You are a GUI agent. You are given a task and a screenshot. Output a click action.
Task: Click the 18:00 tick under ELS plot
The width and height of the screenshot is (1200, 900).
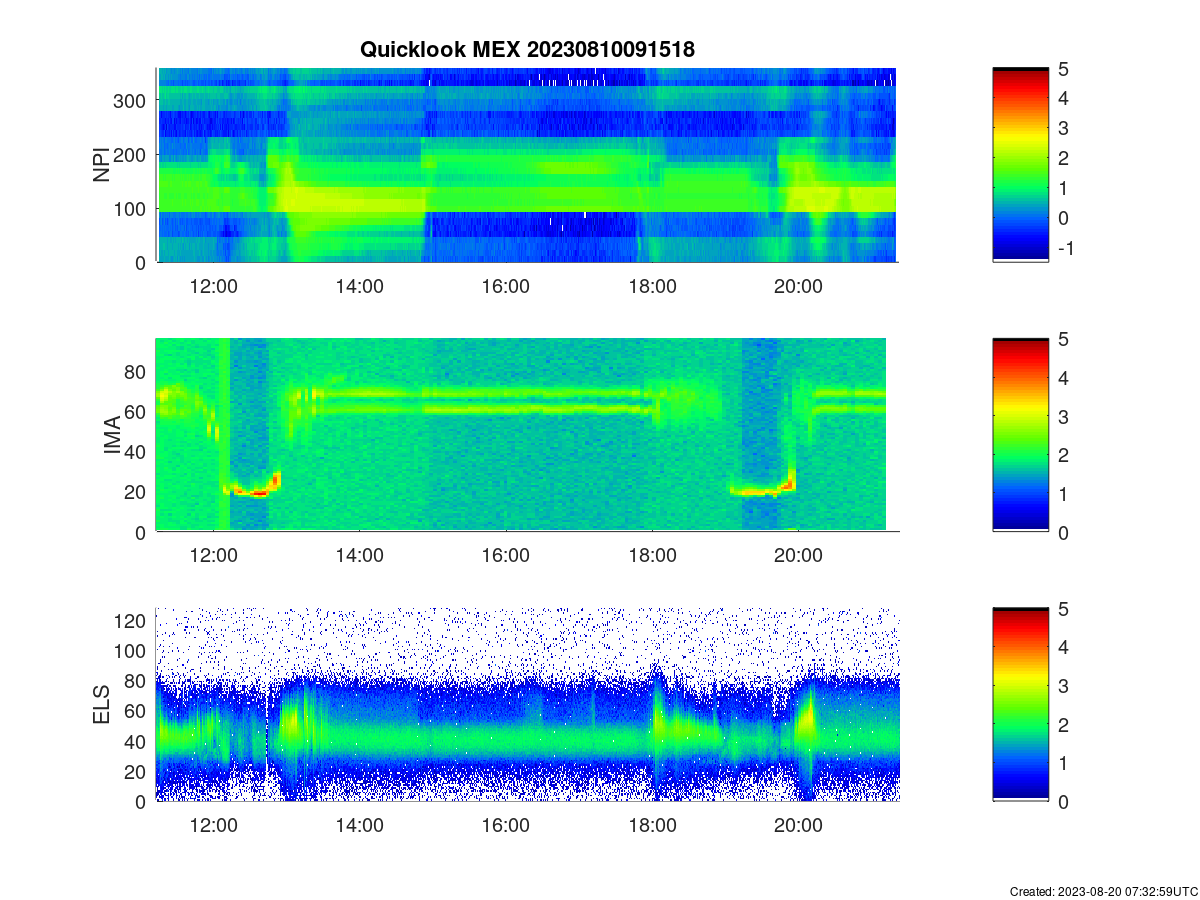coord(652,826)
